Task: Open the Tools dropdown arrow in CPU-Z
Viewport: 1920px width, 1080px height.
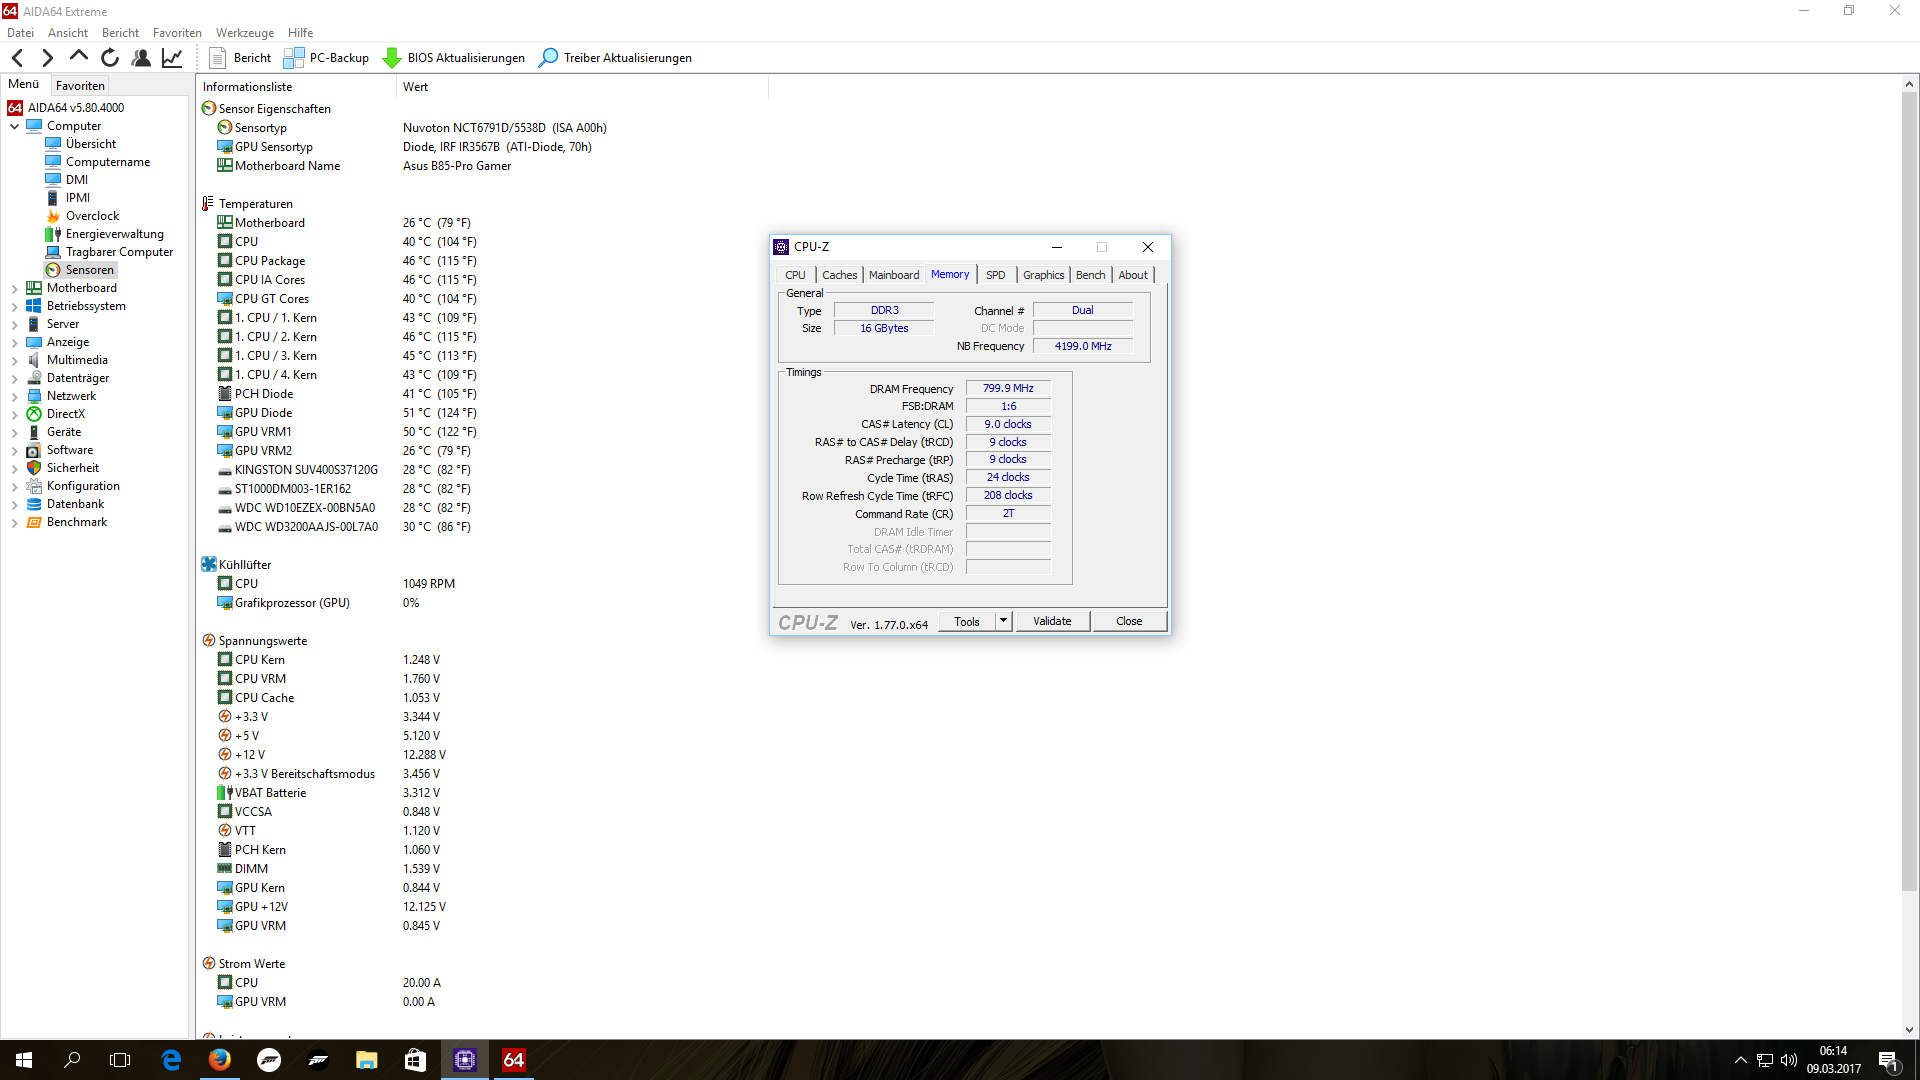Action: [x=1003, y=621]
